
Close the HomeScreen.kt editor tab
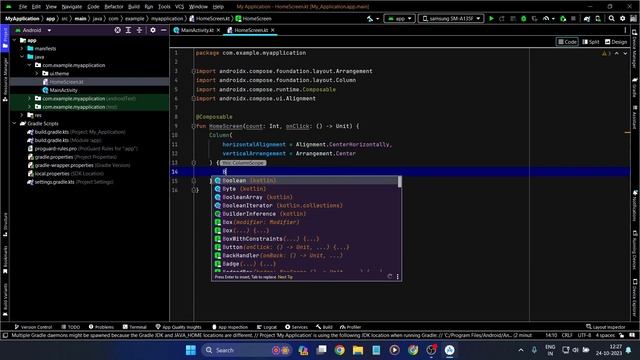coord(273,30)
